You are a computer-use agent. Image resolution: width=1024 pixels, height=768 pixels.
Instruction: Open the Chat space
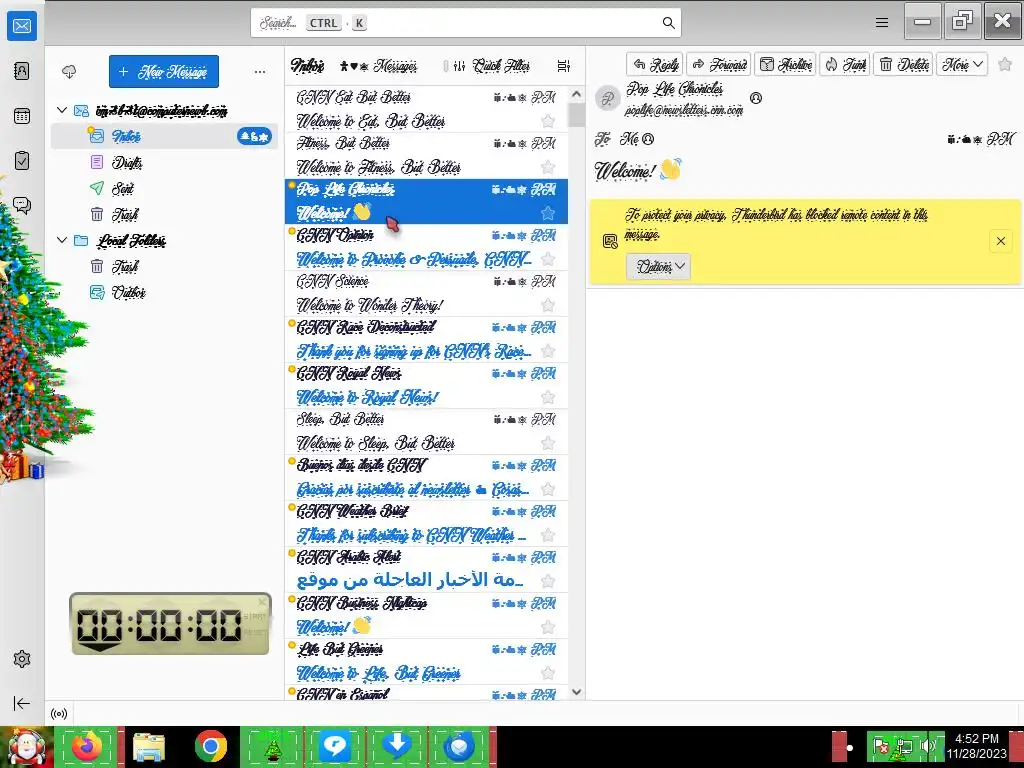[x=22, y=206]
